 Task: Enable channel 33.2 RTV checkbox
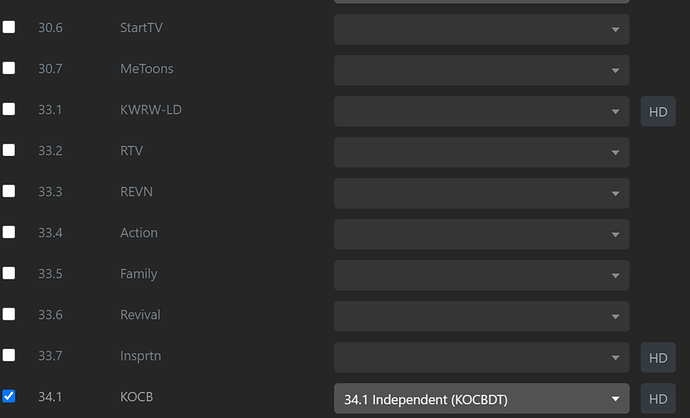9,150
